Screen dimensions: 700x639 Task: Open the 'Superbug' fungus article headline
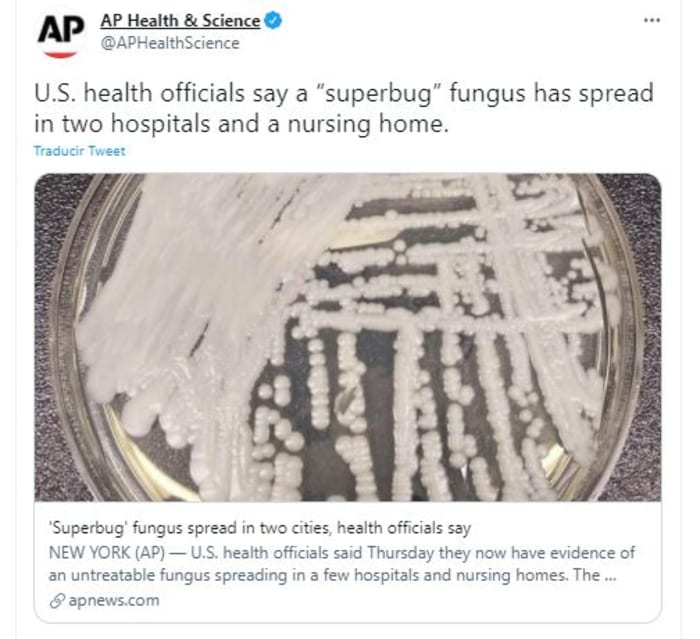260,528
